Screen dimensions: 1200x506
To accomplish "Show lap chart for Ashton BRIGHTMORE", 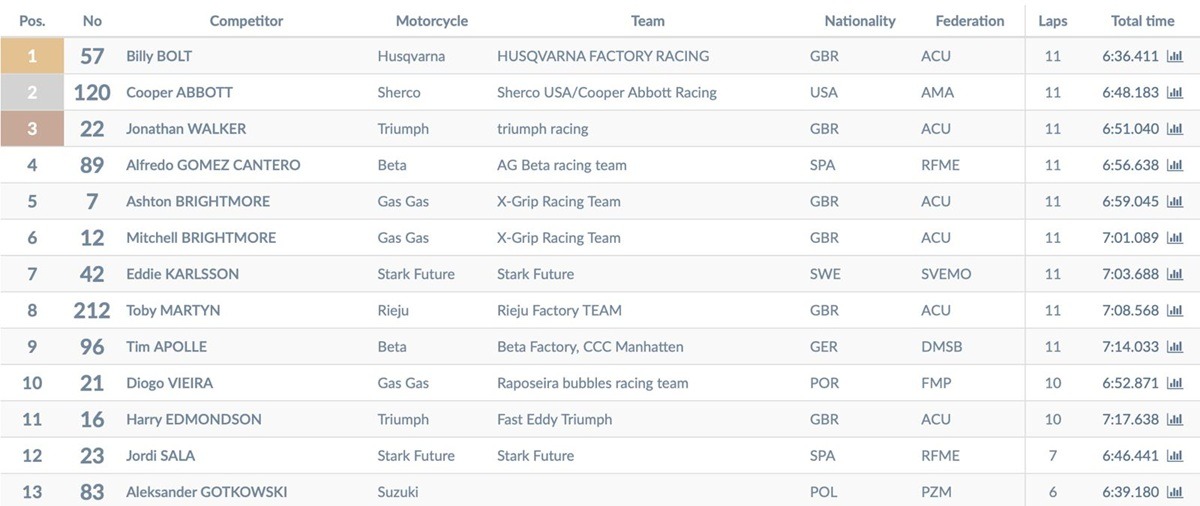I will 1175,201.
